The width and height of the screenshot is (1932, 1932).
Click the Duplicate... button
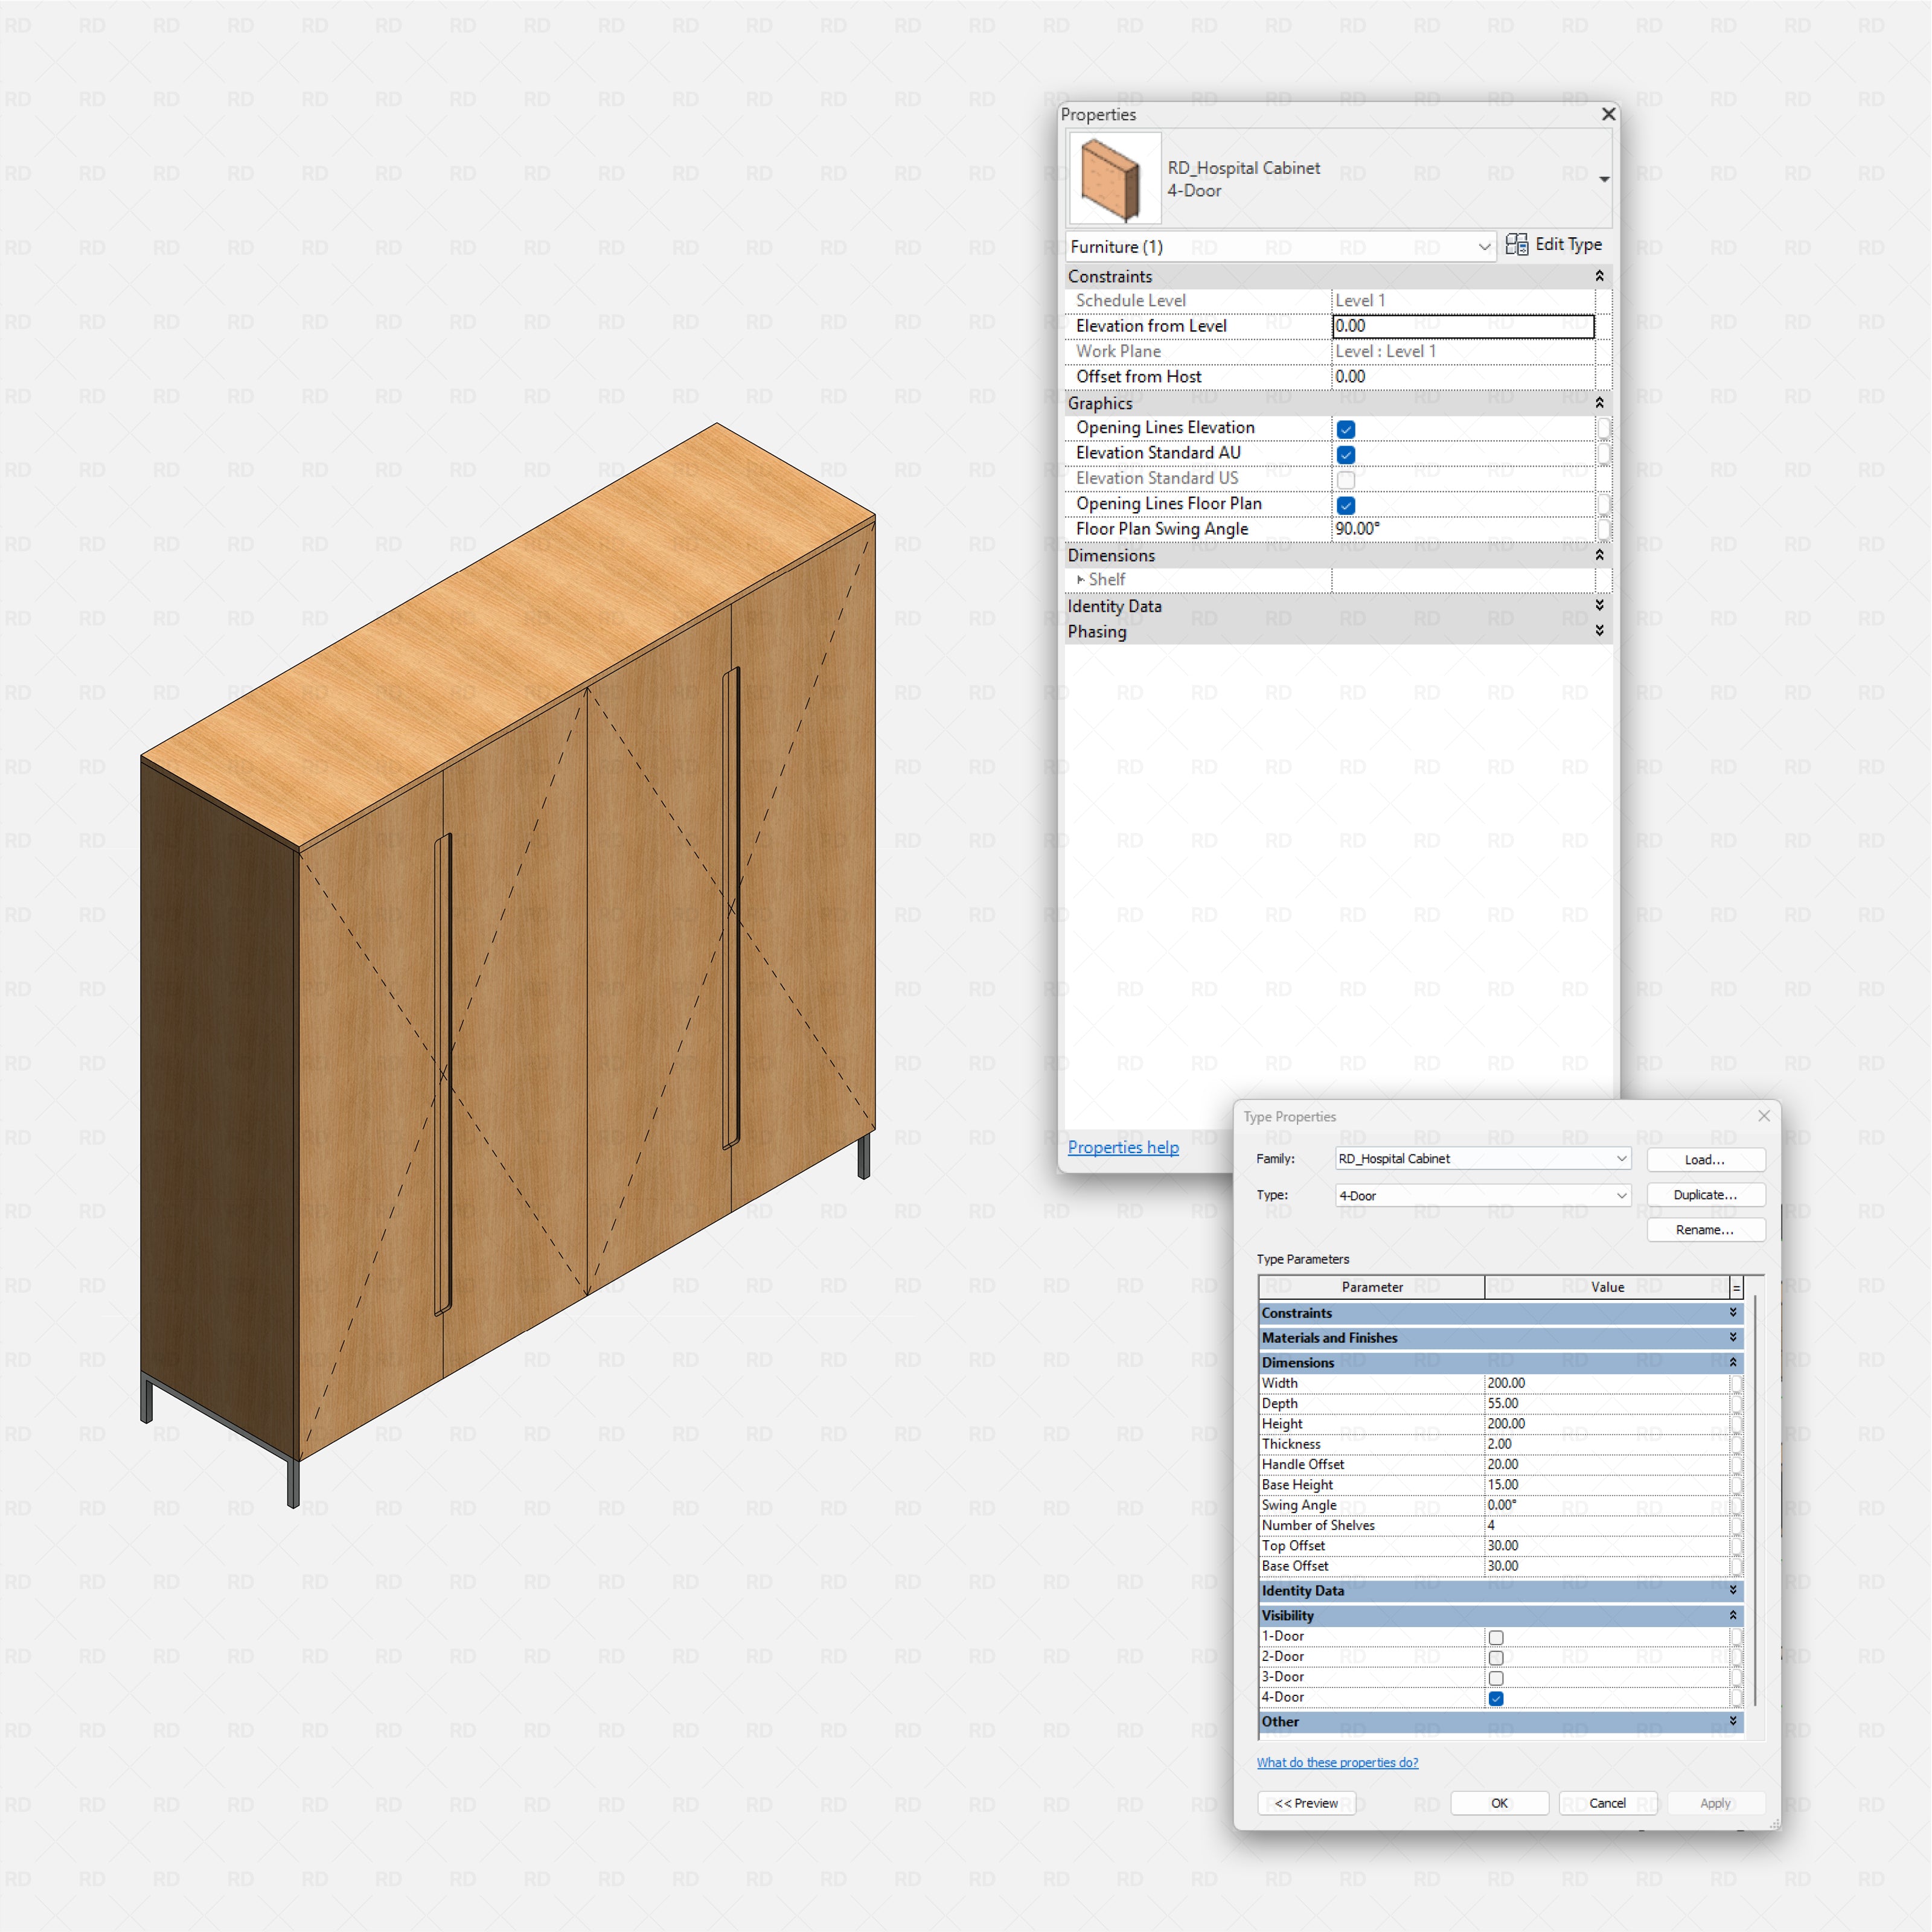1705,1195
